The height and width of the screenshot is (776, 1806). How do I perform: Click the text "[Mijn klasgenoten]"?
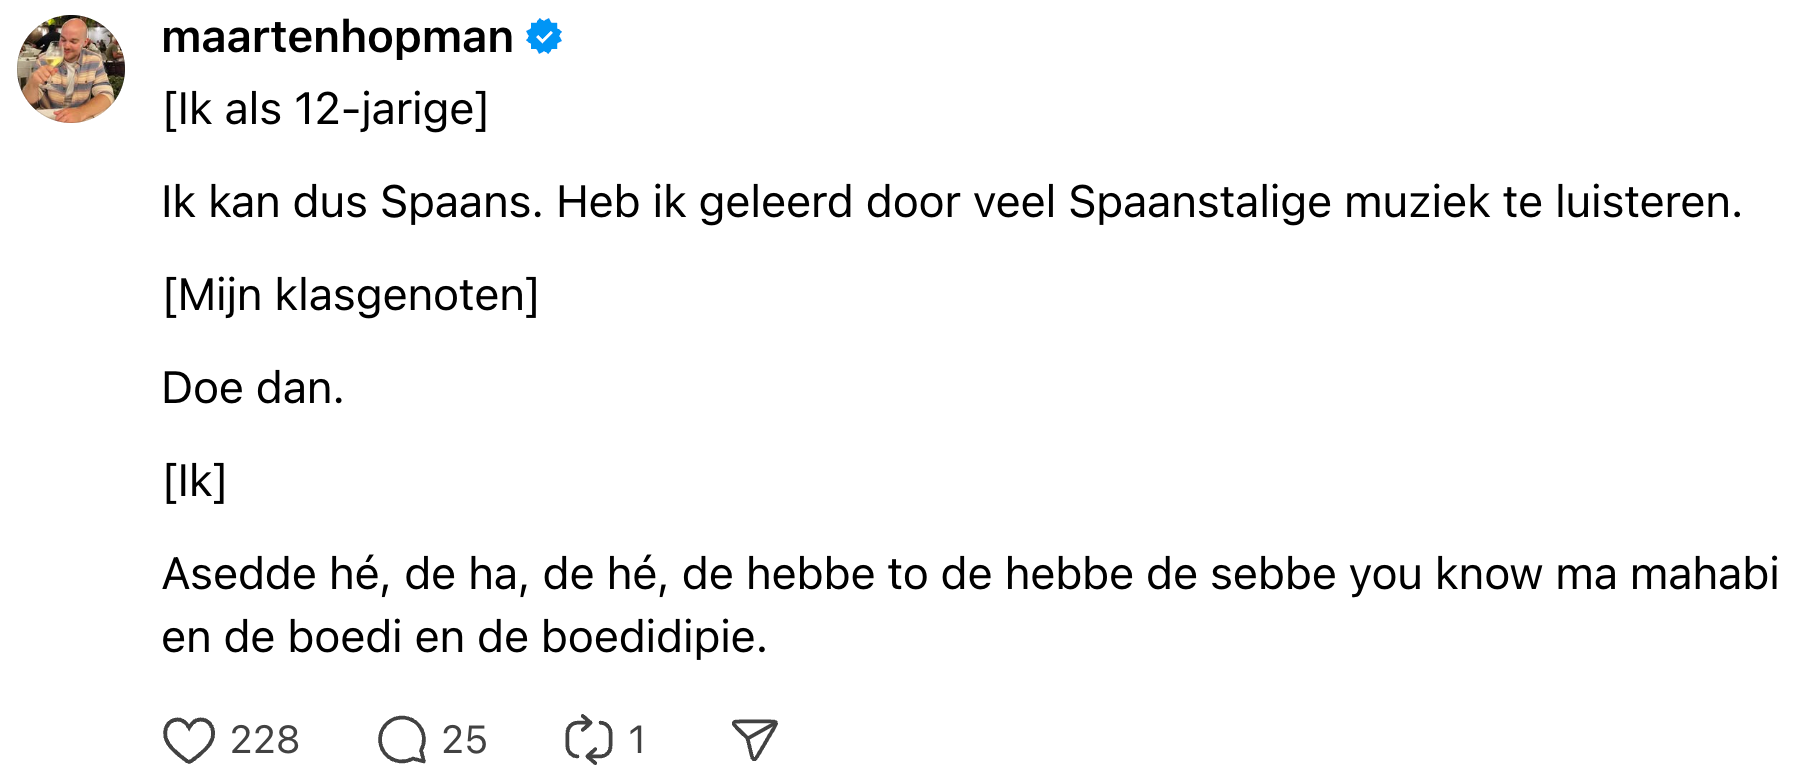(x=351, y=295)
